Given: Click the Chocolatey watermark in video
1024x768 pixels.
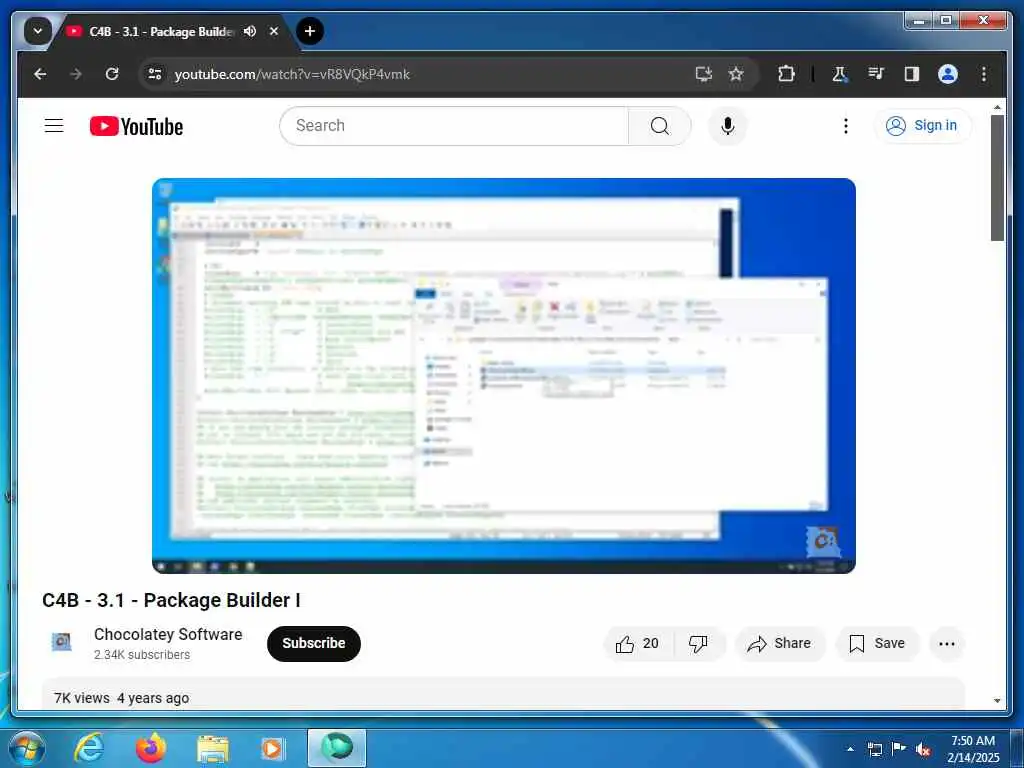Looking at the screenshot, I should pos(822,541).
